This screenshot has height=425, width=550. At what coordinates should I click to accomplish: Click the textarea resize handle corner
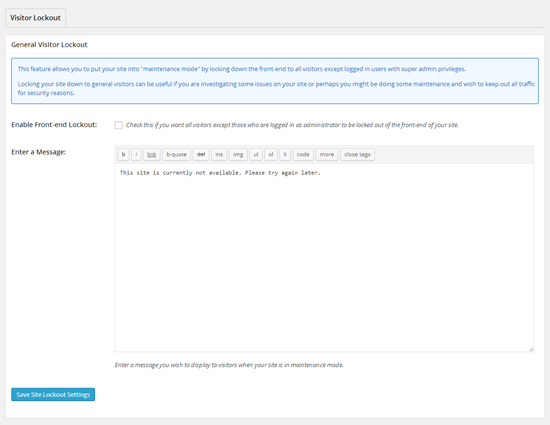pyautogui.click(x=531, y=349)
